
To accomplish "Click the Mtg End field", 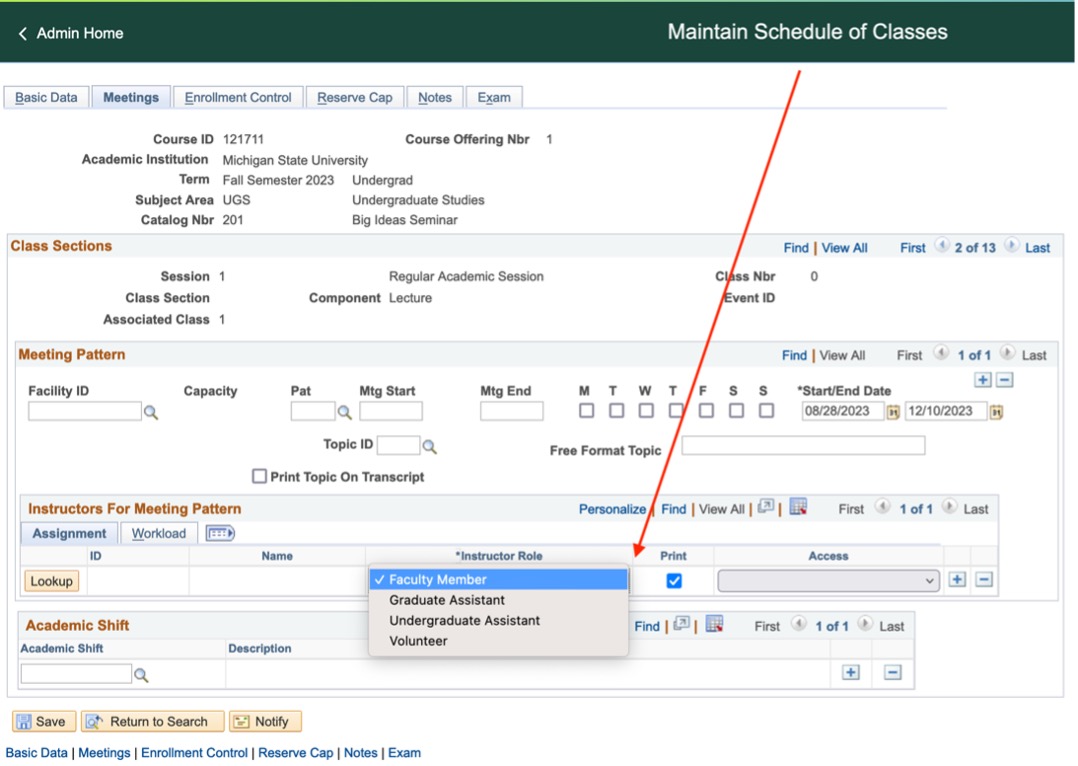I will 512,411.
